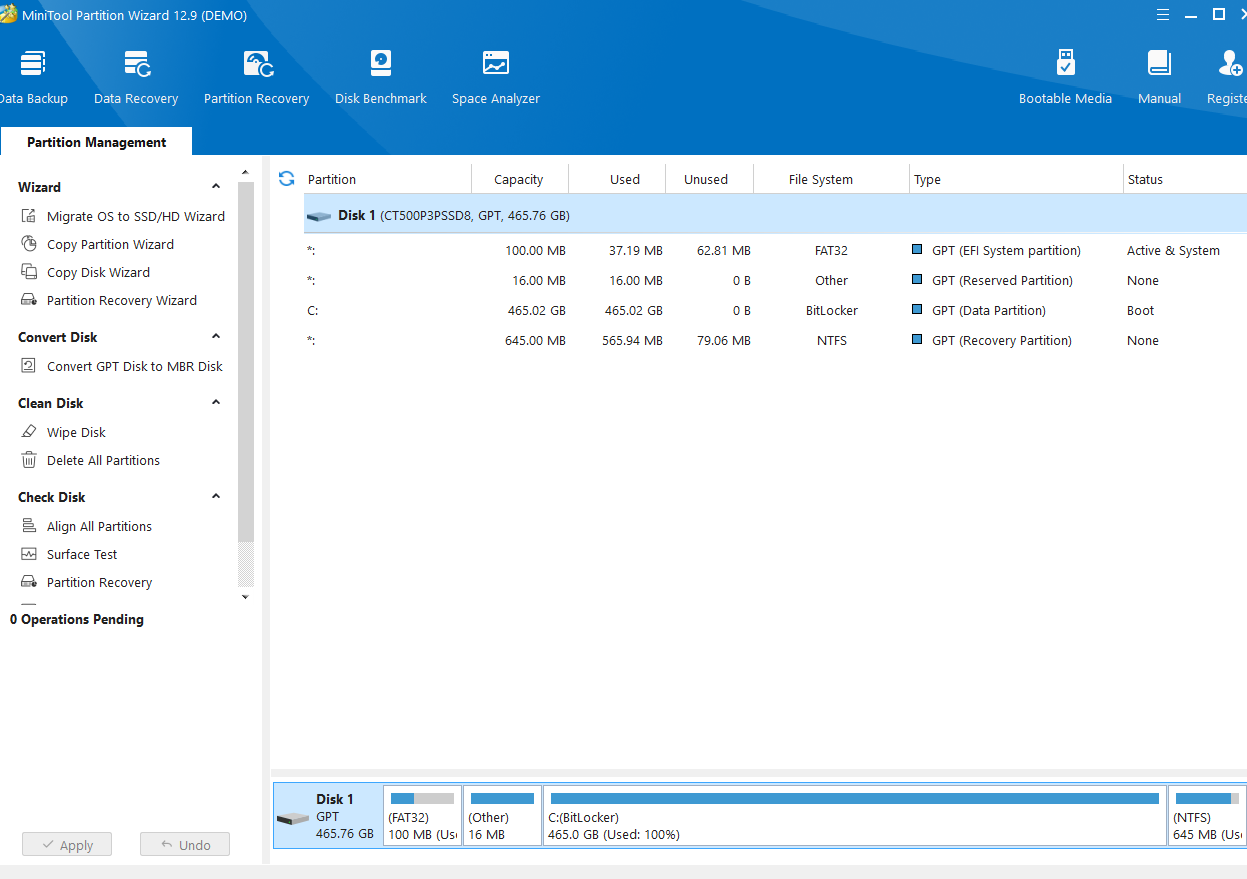Click the Migrate OS to SSD/HD Wizard icon
The image size is (1247, 879).
click(x=29, y=216)
